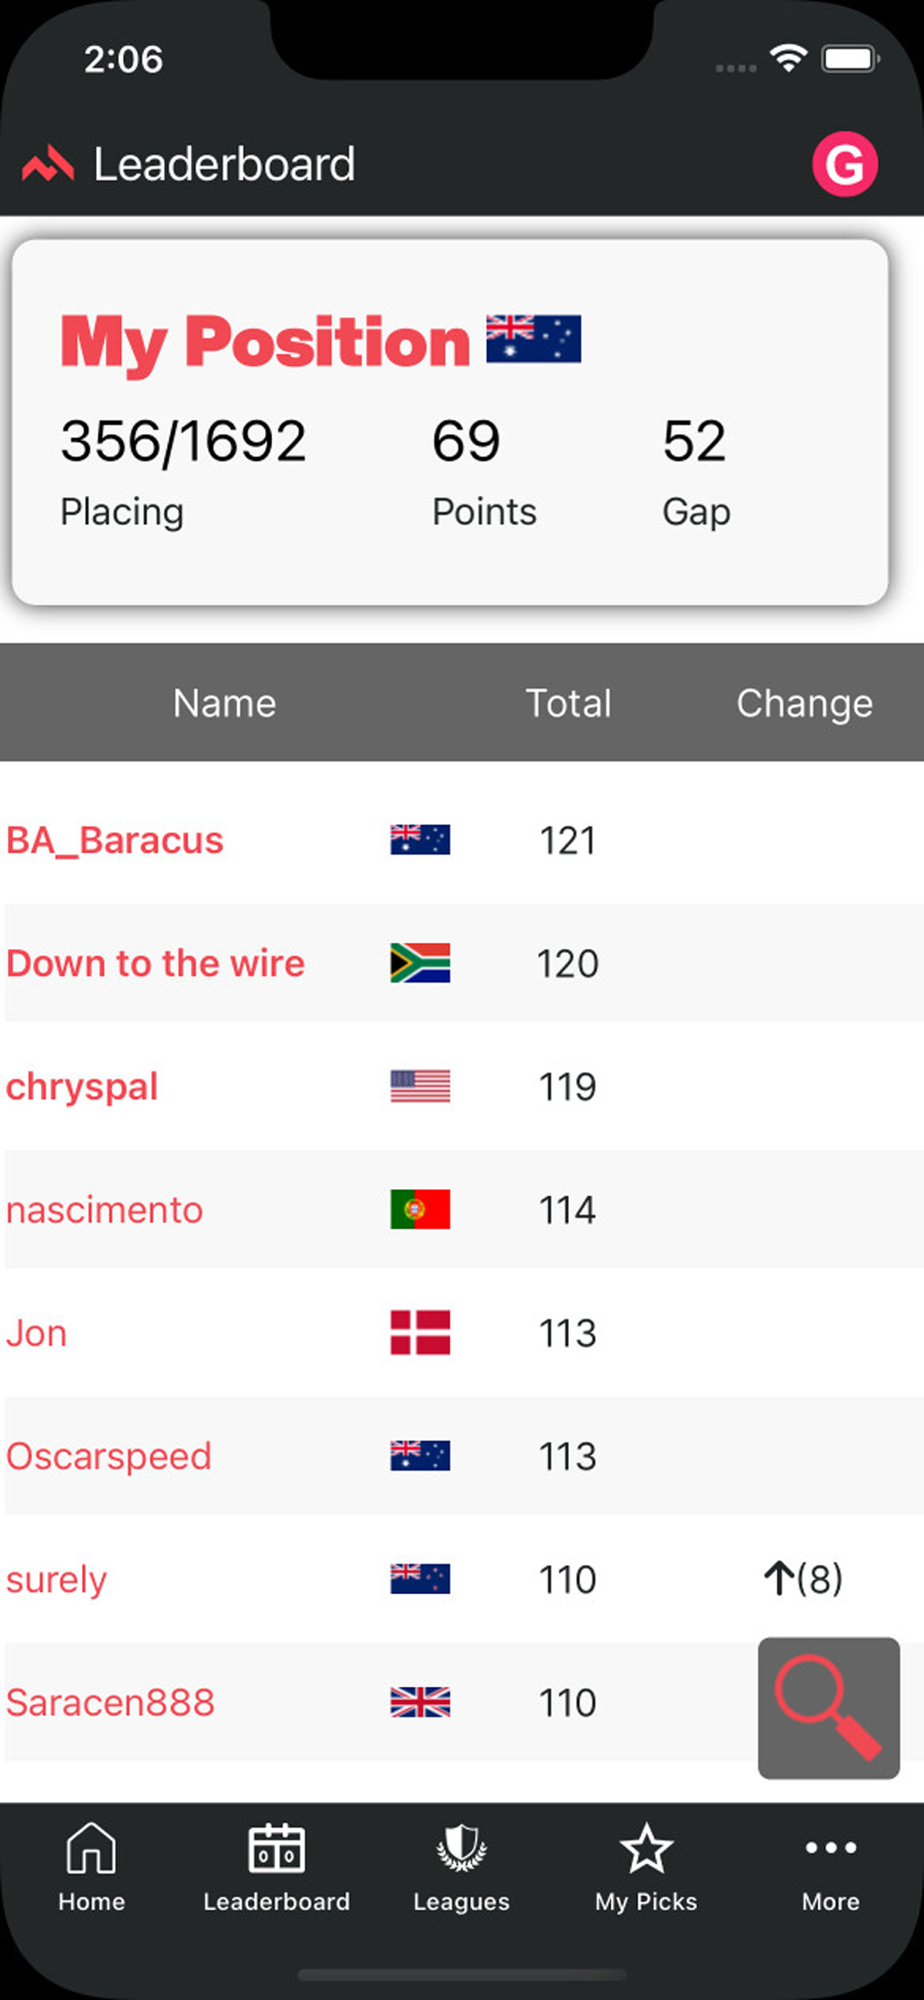Click the Denmark flag beside Jon
Screen dimensions: 924x2000
click(x=420, y=1333)
